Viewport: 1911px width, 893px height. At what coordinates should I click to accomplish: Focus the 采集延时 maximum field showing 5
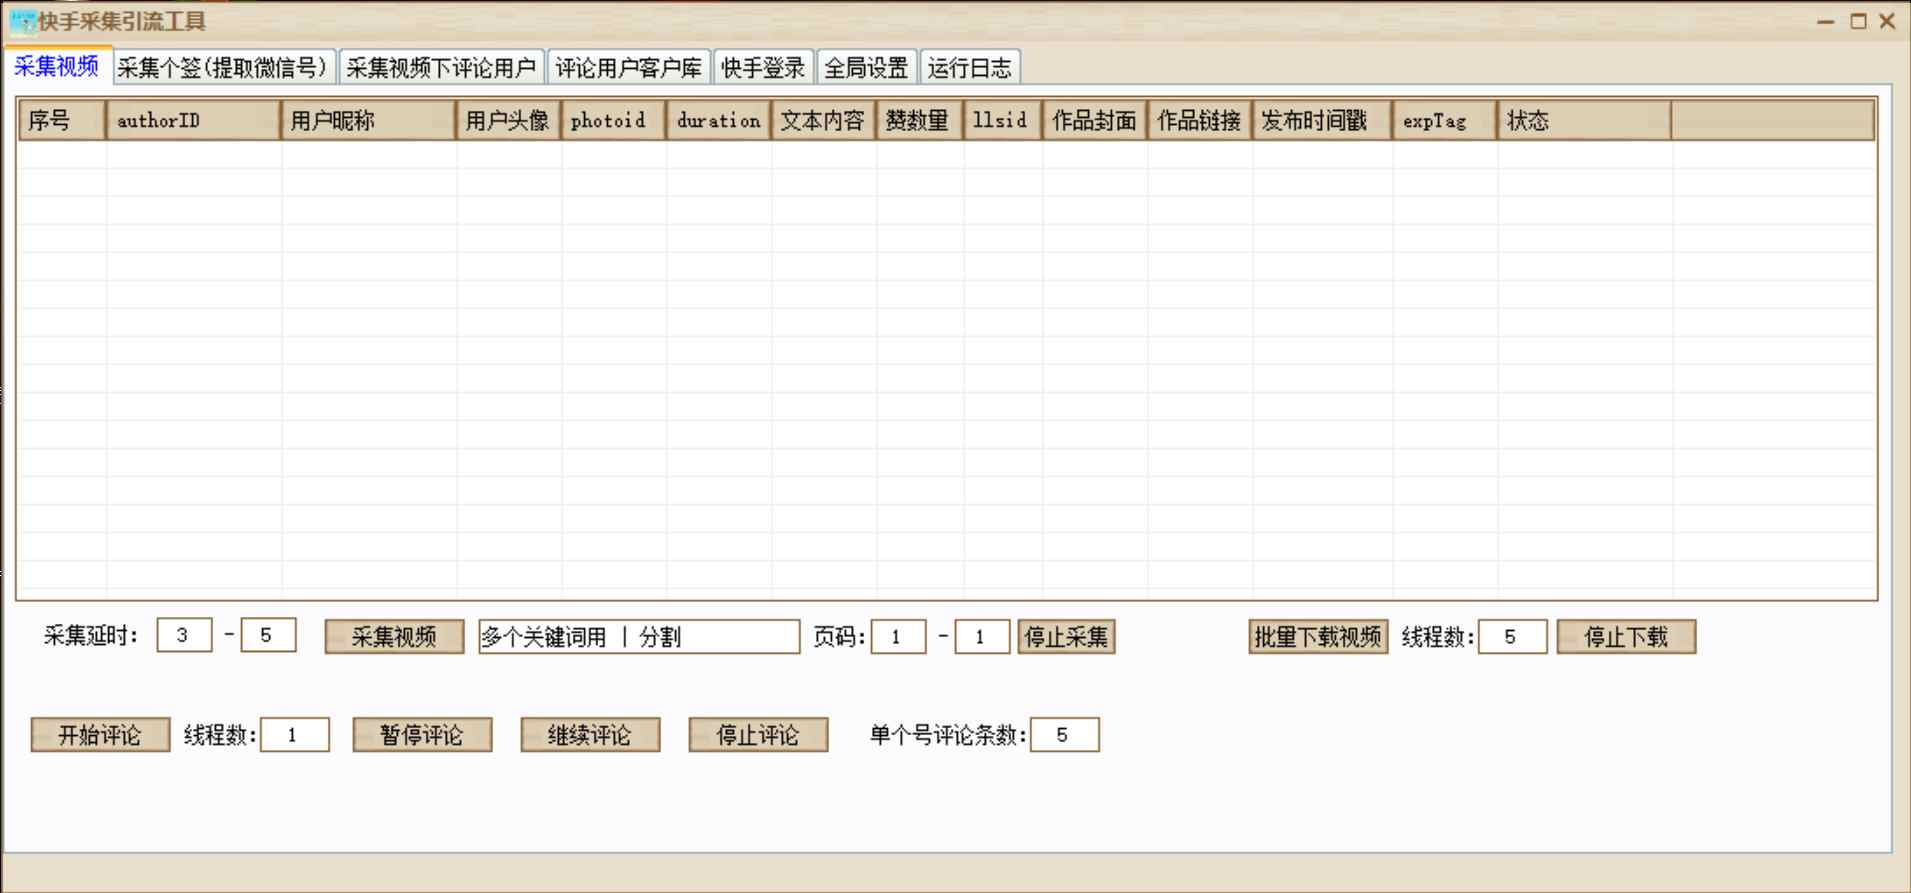268,635
